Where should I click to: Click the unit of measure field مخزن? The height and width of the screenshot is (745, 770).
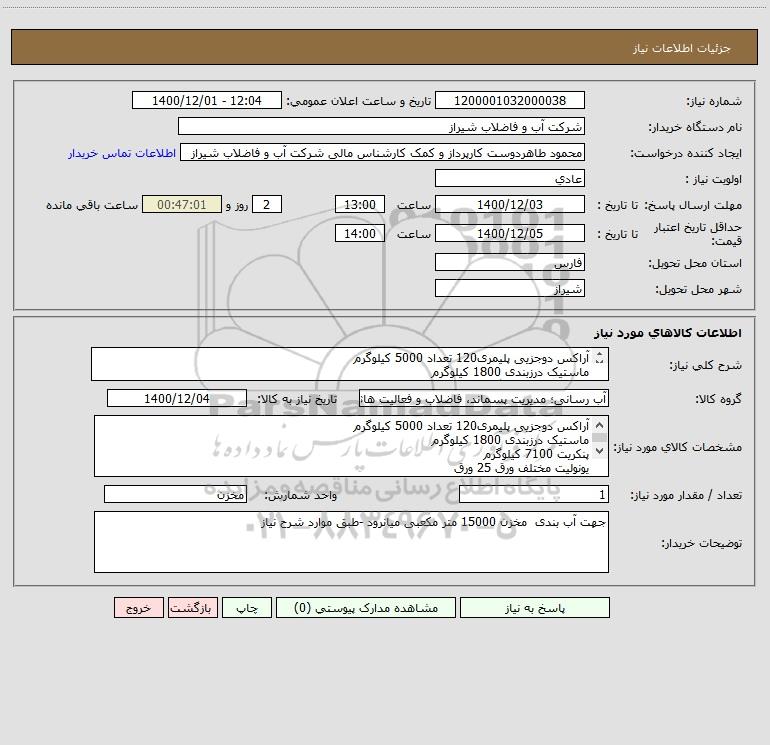coord(175,495)
